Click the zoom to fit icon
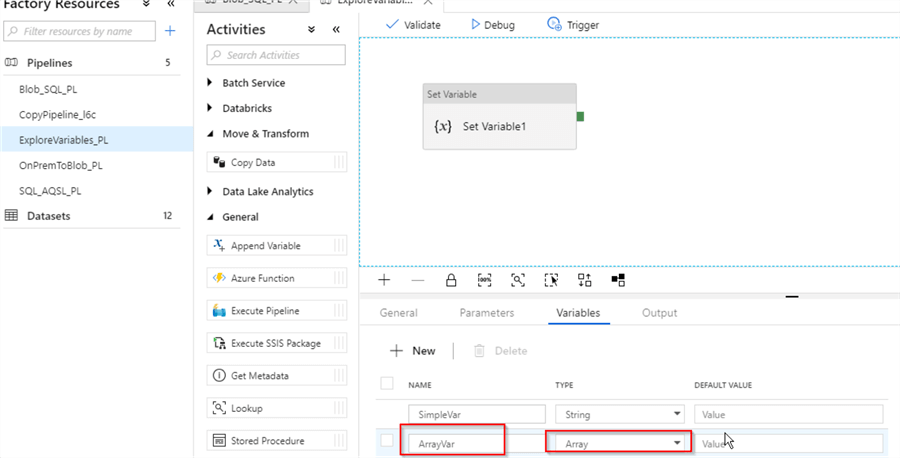The height and width of the screenshot is (458, 900). coord(518,280)
